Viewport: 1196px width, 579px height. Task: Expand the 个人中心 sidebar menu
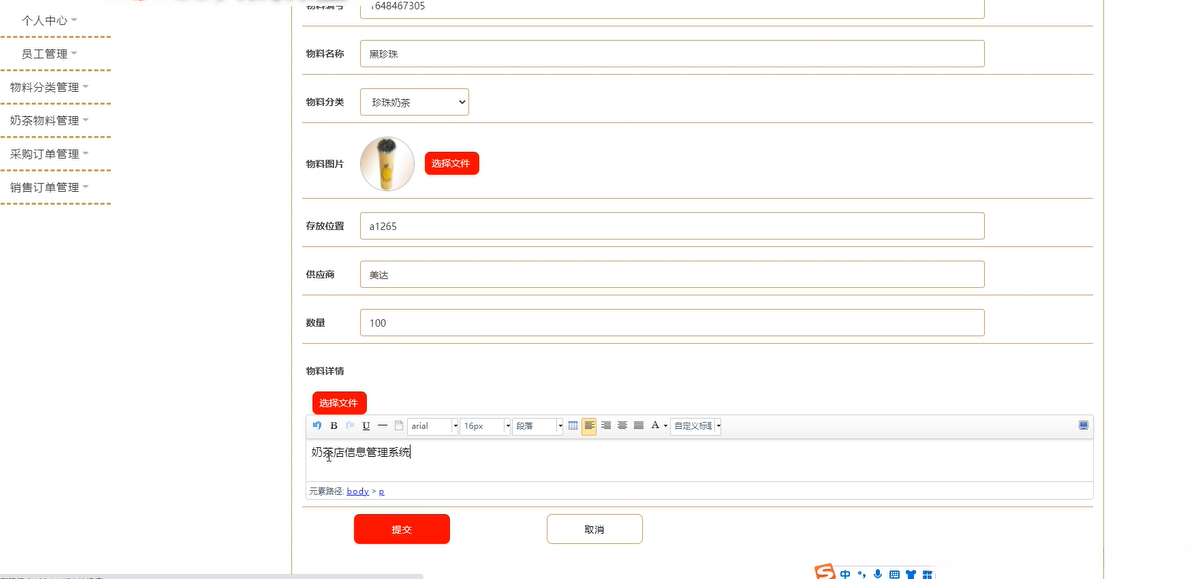click(x=50, y=21)
